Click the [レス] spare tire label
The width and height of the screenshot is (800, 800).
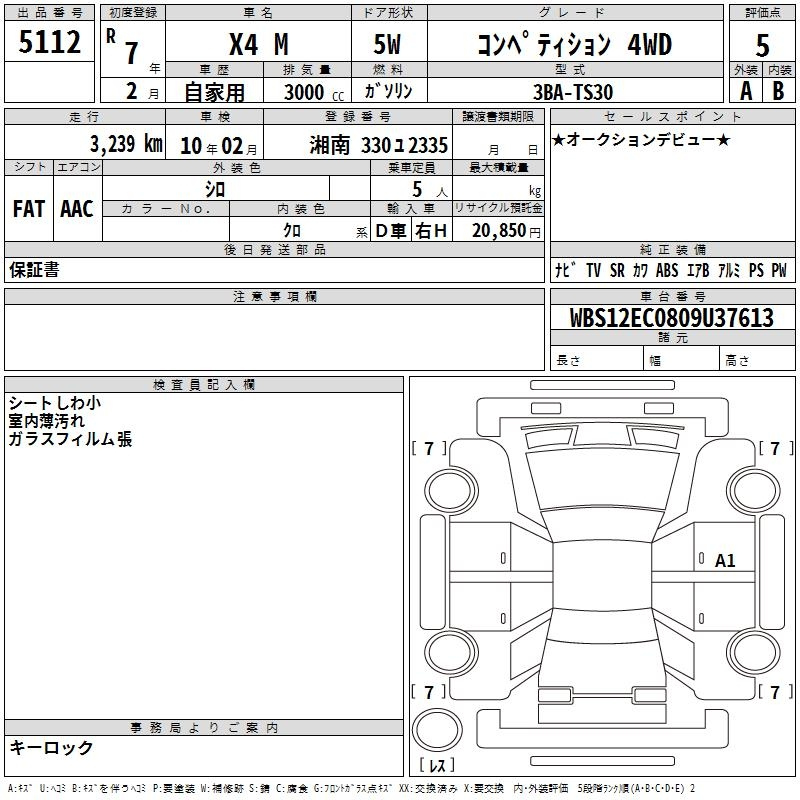click(437, 765)
